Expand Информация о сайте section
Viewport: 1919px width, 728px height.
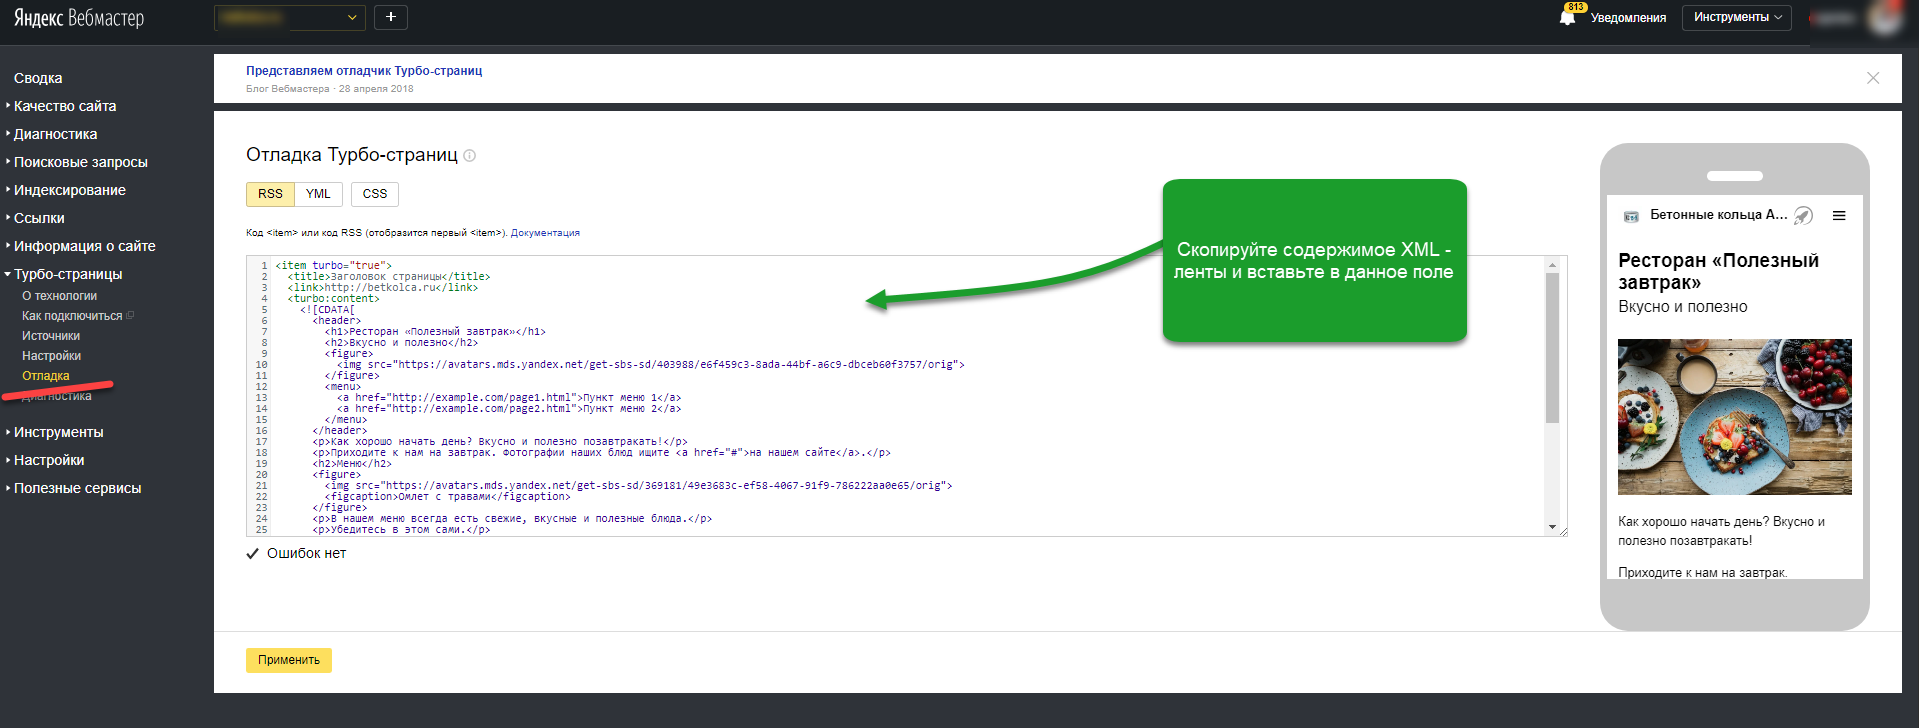pos(84,246)
